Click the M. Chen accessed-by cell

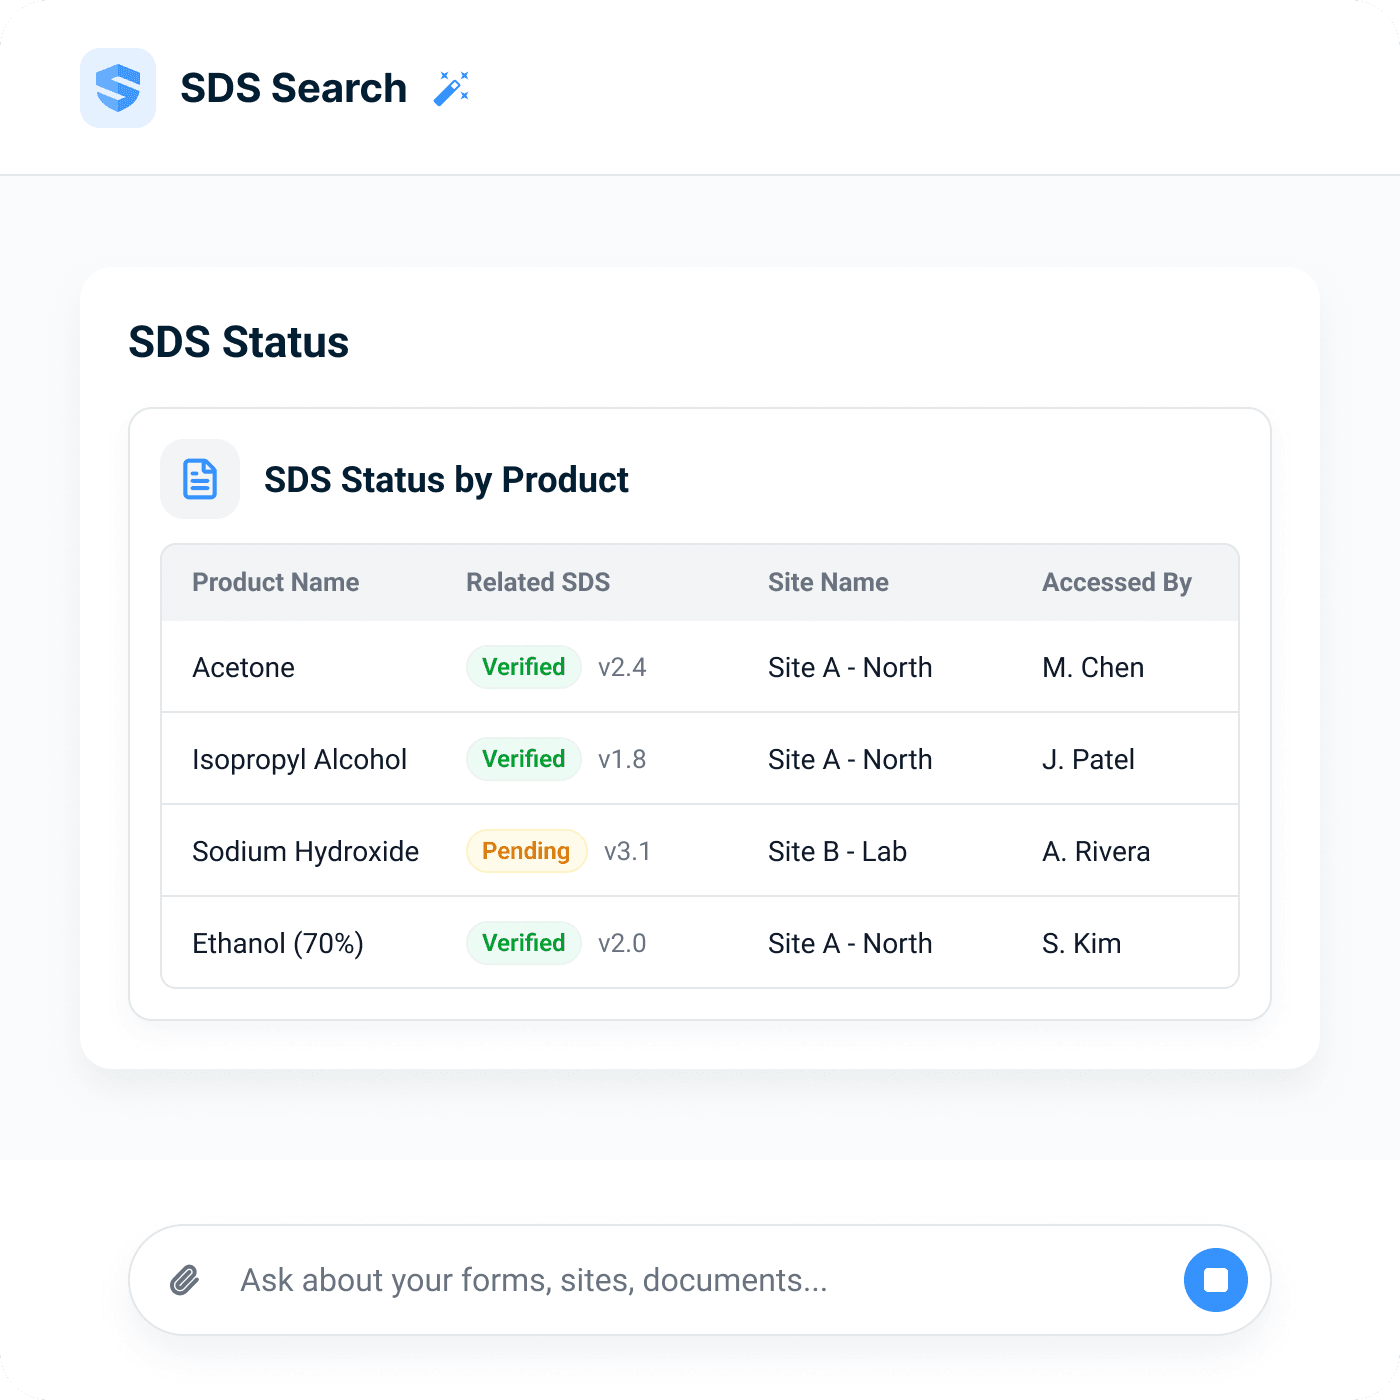click(x=1093, y=667)
